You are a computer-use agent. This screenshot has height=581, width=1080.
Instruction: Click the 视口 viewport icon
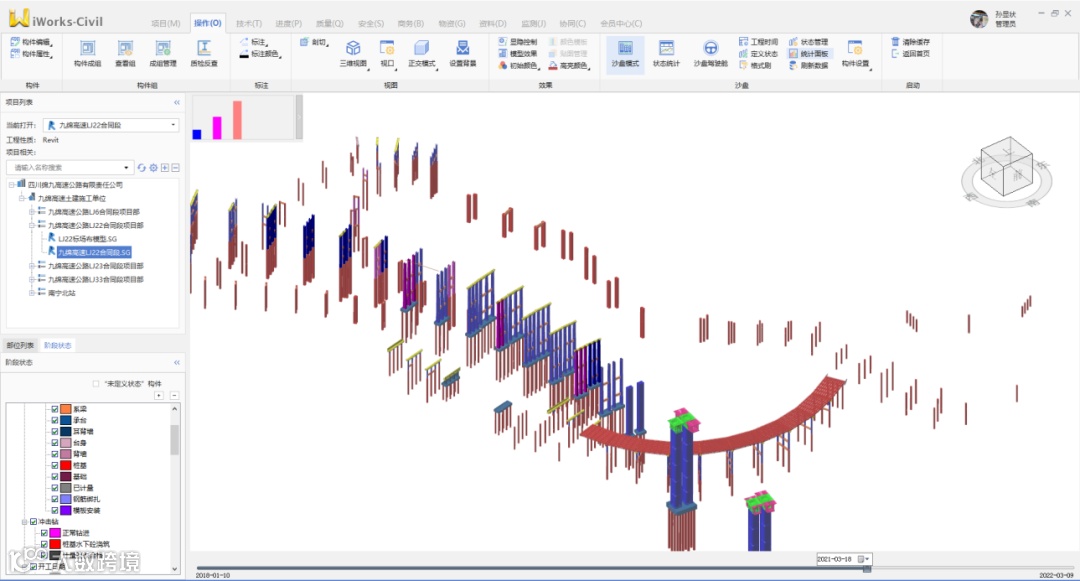click(x=387, y=53)
